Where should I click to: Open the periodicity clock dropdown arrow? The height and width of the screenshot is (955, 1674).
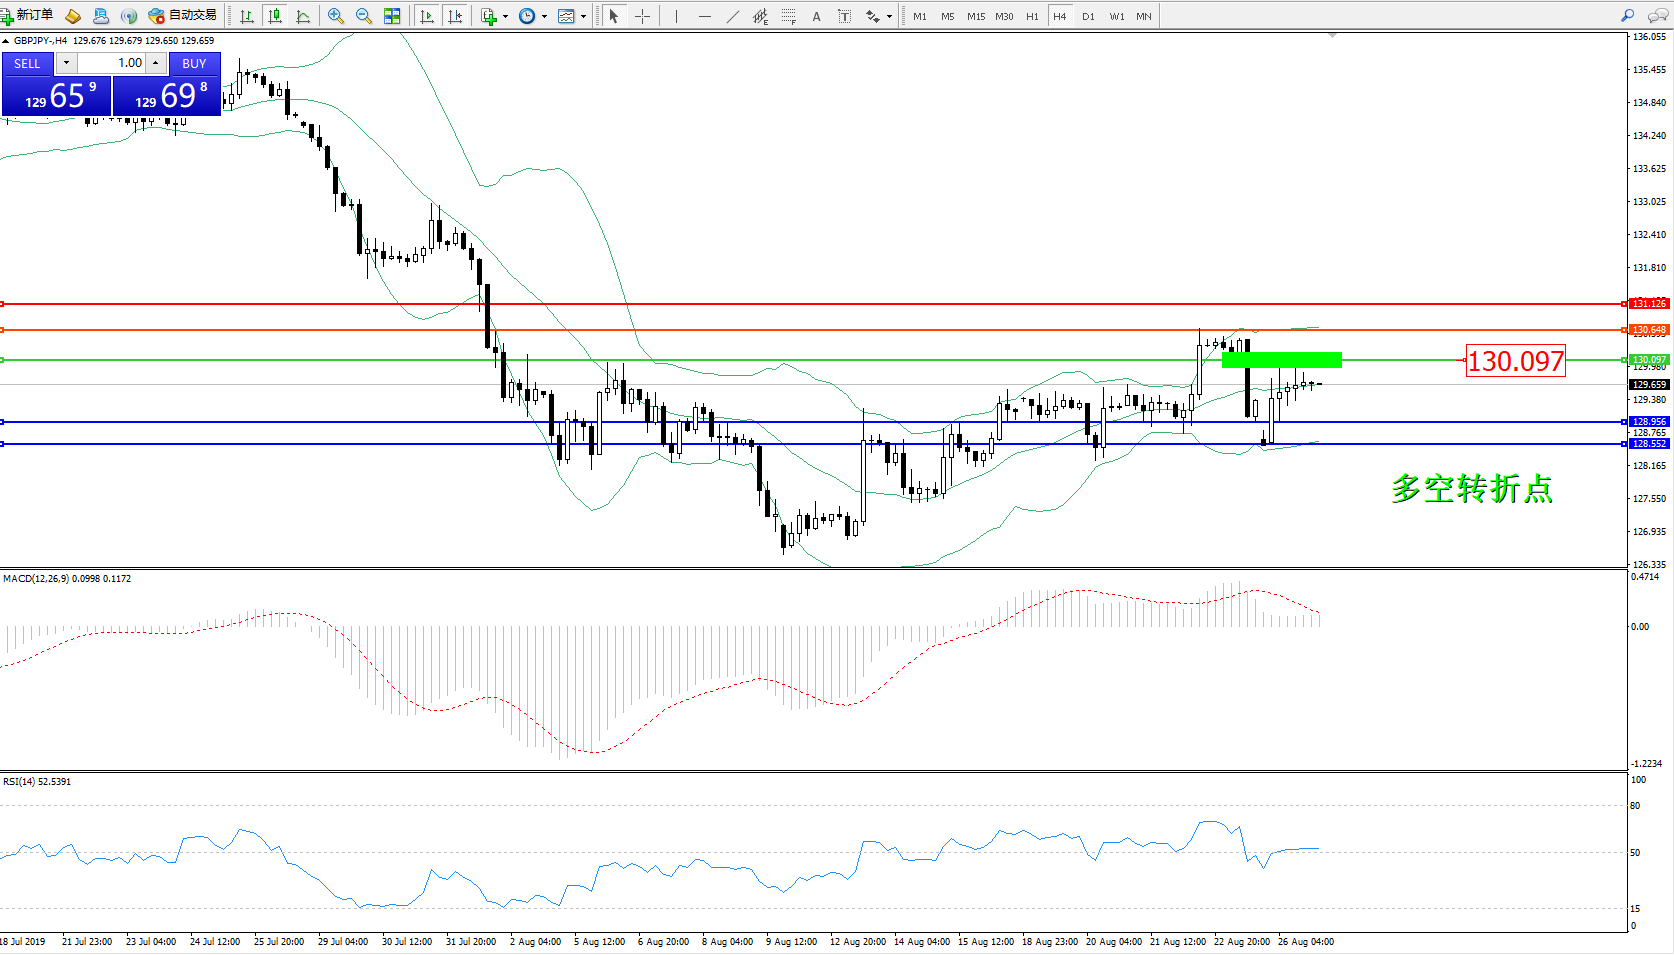coord(544,17)
